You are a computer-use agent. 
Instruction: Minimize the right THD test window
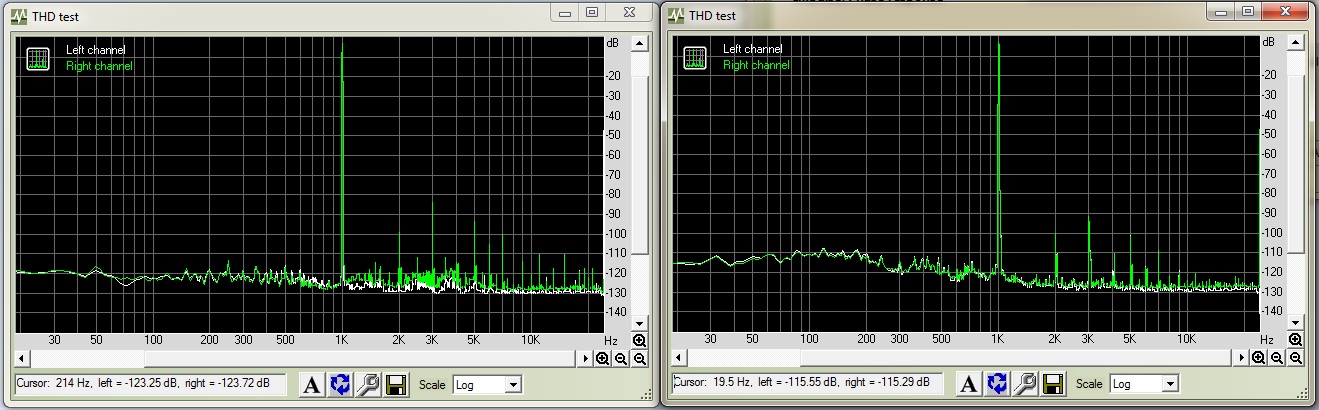[x=1222, y=11]
